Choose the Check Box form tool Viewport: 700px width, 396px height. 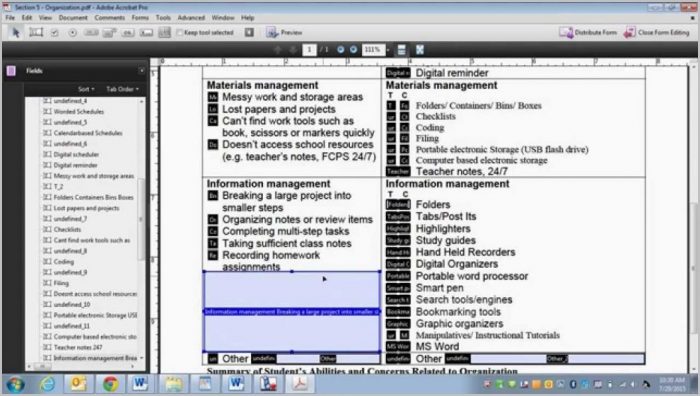[x=54, y=33]
